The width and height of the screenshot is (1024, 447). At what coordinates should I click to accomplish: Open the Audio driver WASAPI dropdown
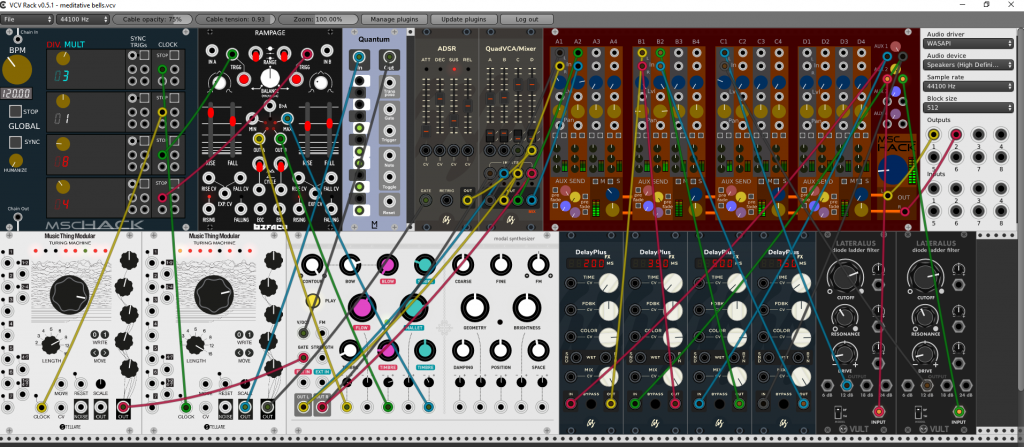point(969,43)
